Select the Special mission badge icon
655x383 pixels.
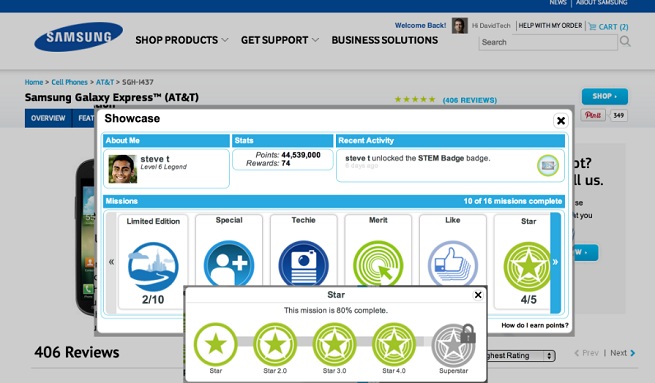pyautogui.click(x=229, y=264)
